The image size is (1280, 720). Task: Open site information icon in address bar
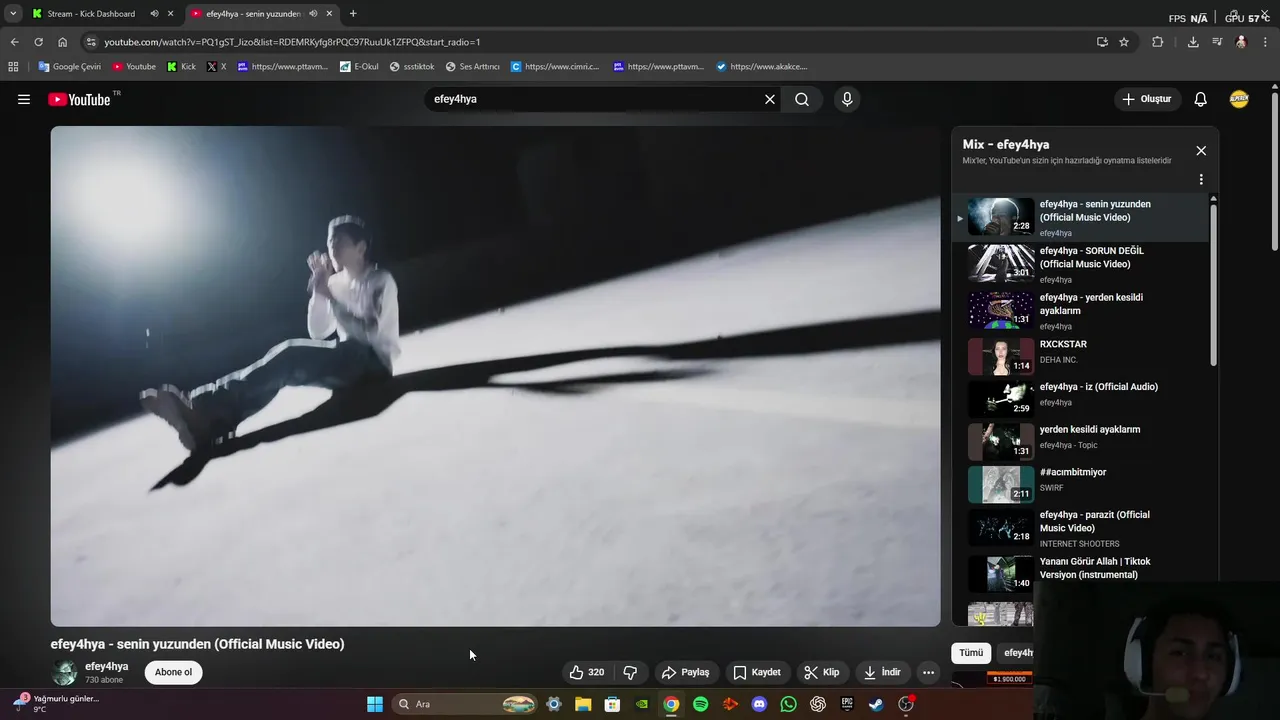click(x=91, y=42)
